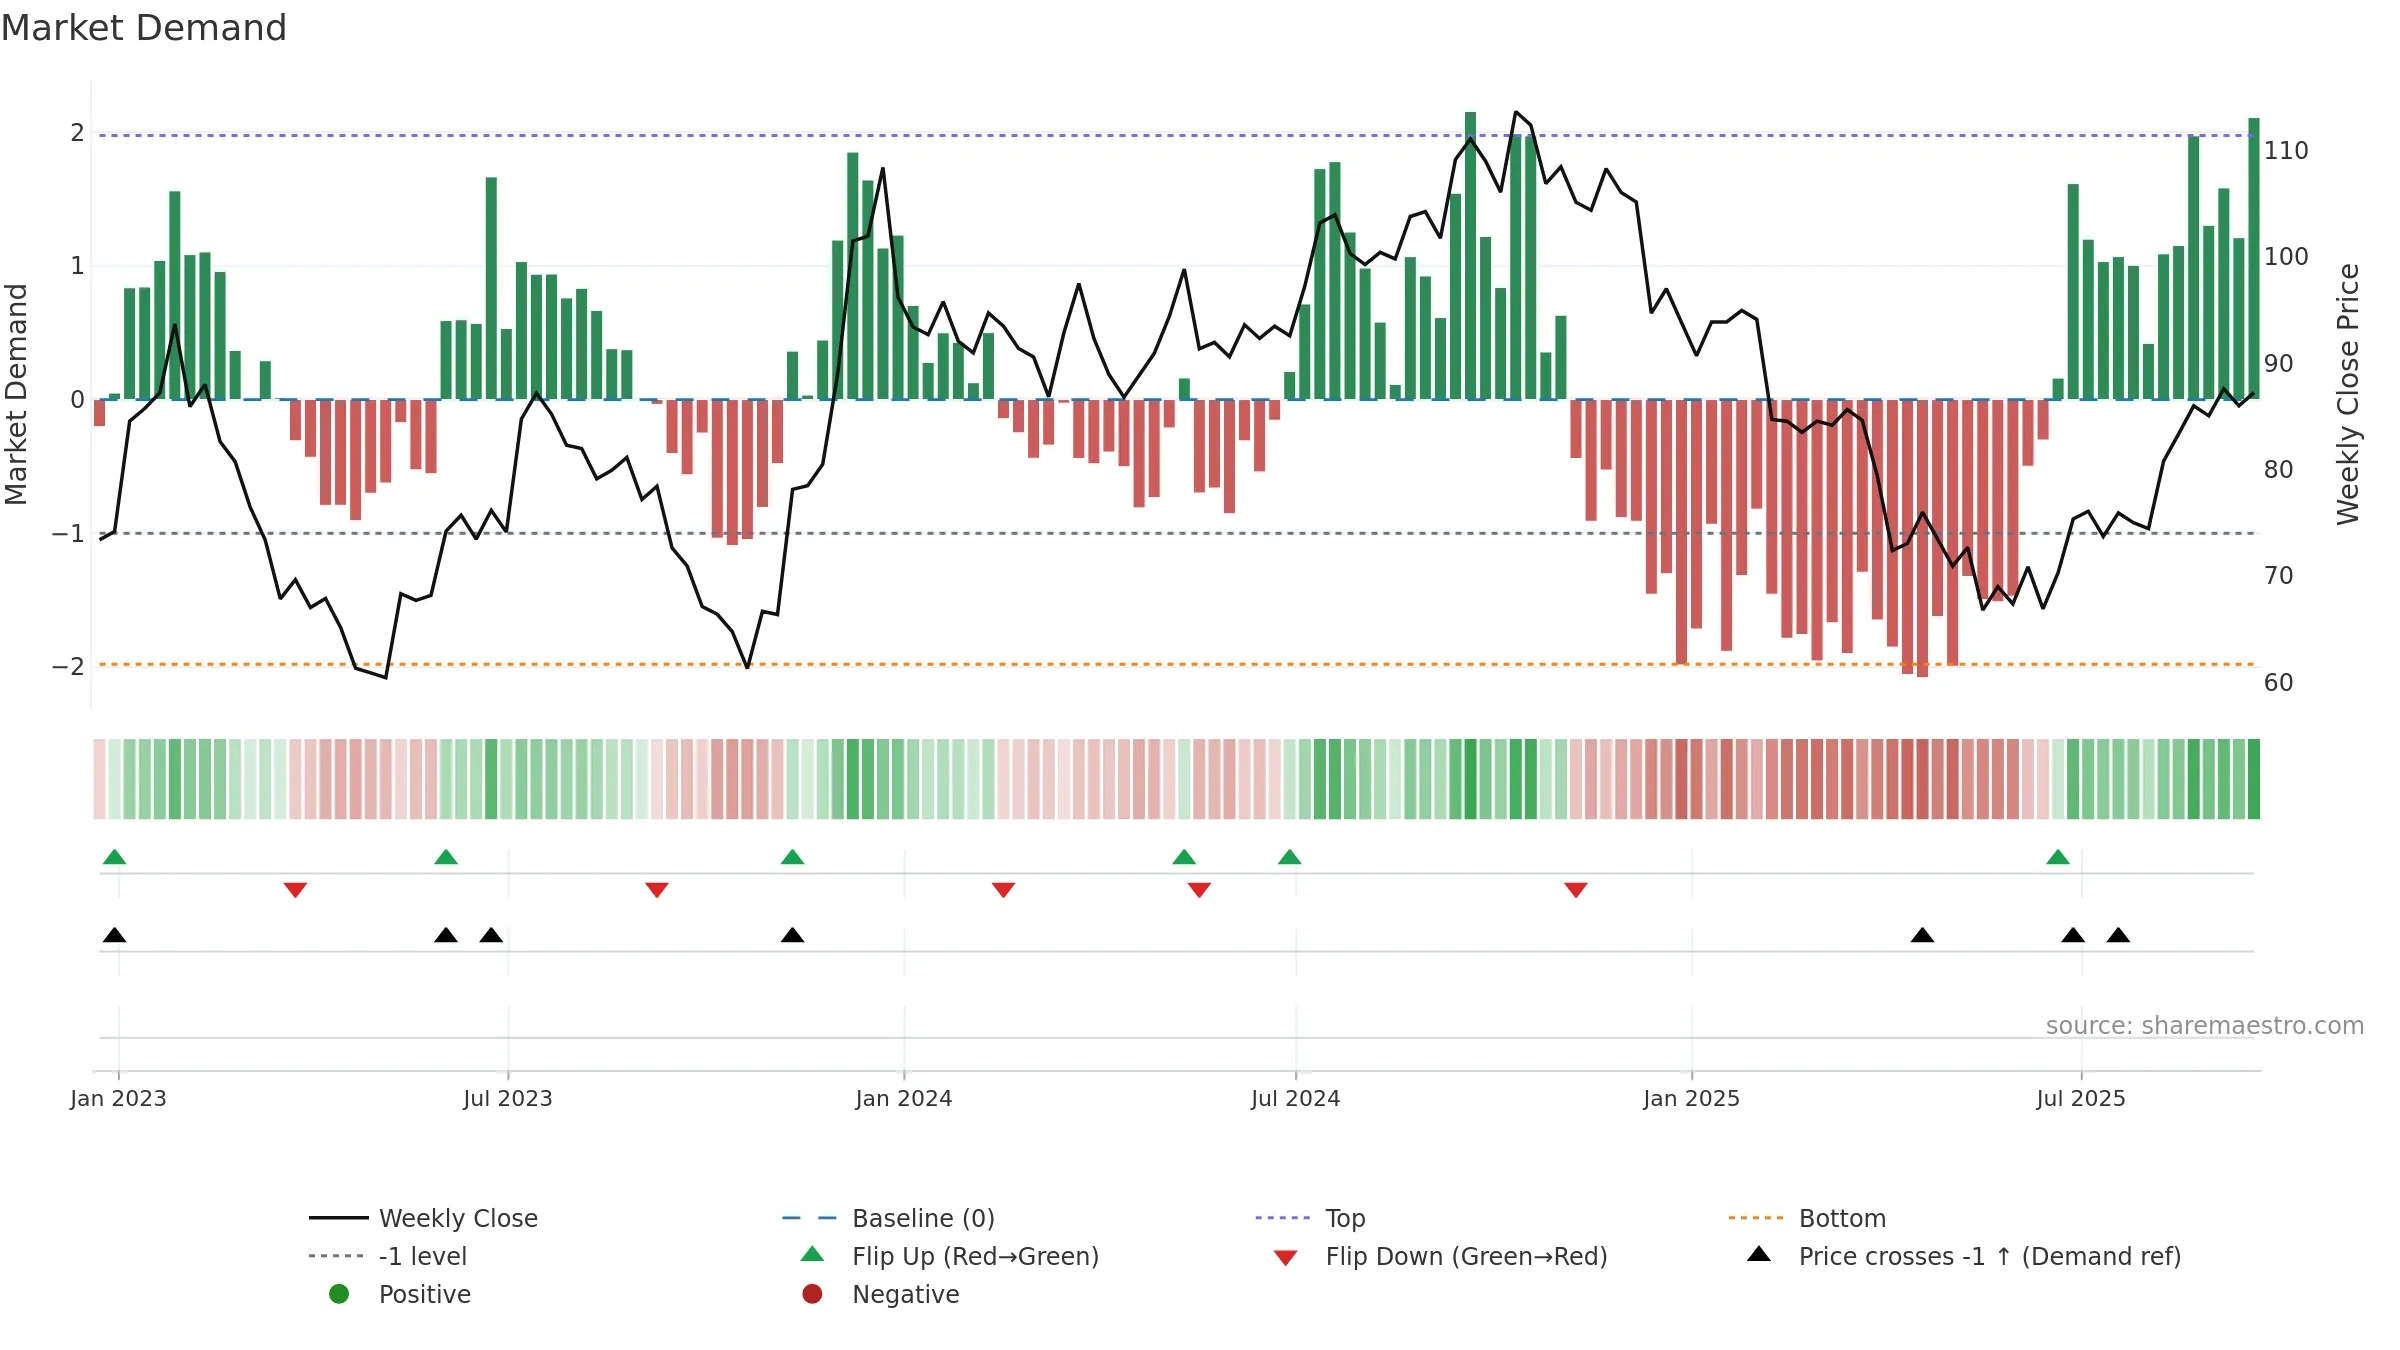Image resolution: width=2400 pixels, height=1350 pixels.
Task: Toggle the Baseline (0) legend entry
Action: pos(888,1218)
